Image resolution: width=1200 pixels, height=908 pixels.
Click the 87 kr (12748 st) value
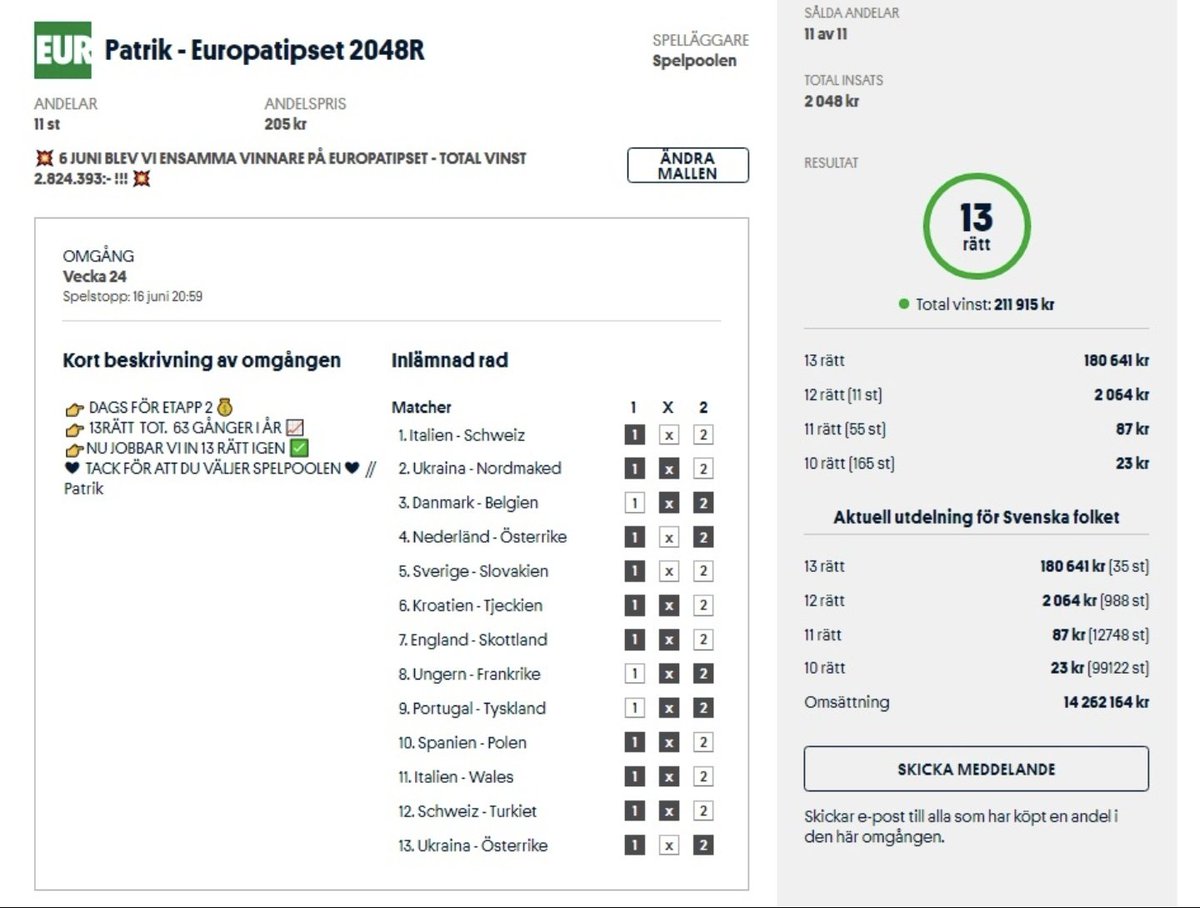[1100, 634]
